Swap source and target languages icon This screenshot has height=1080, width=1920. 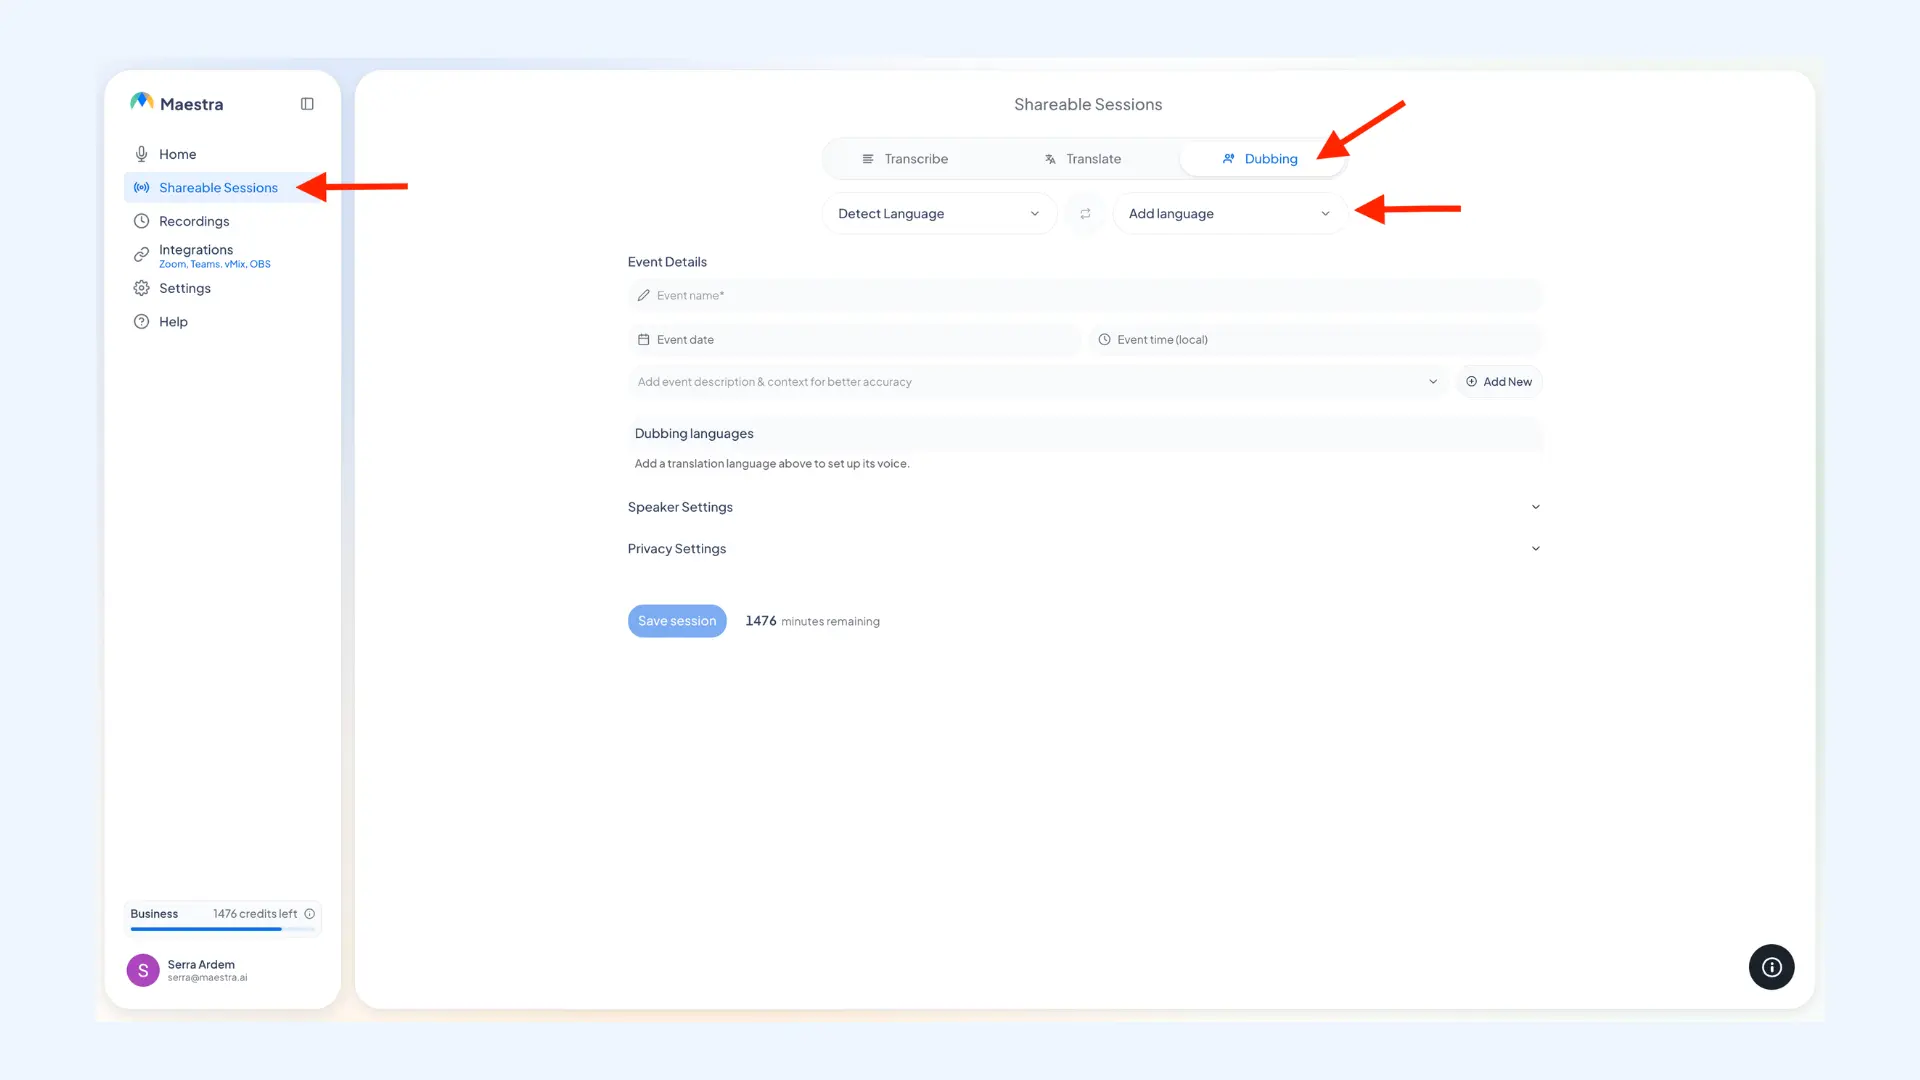1085,214
